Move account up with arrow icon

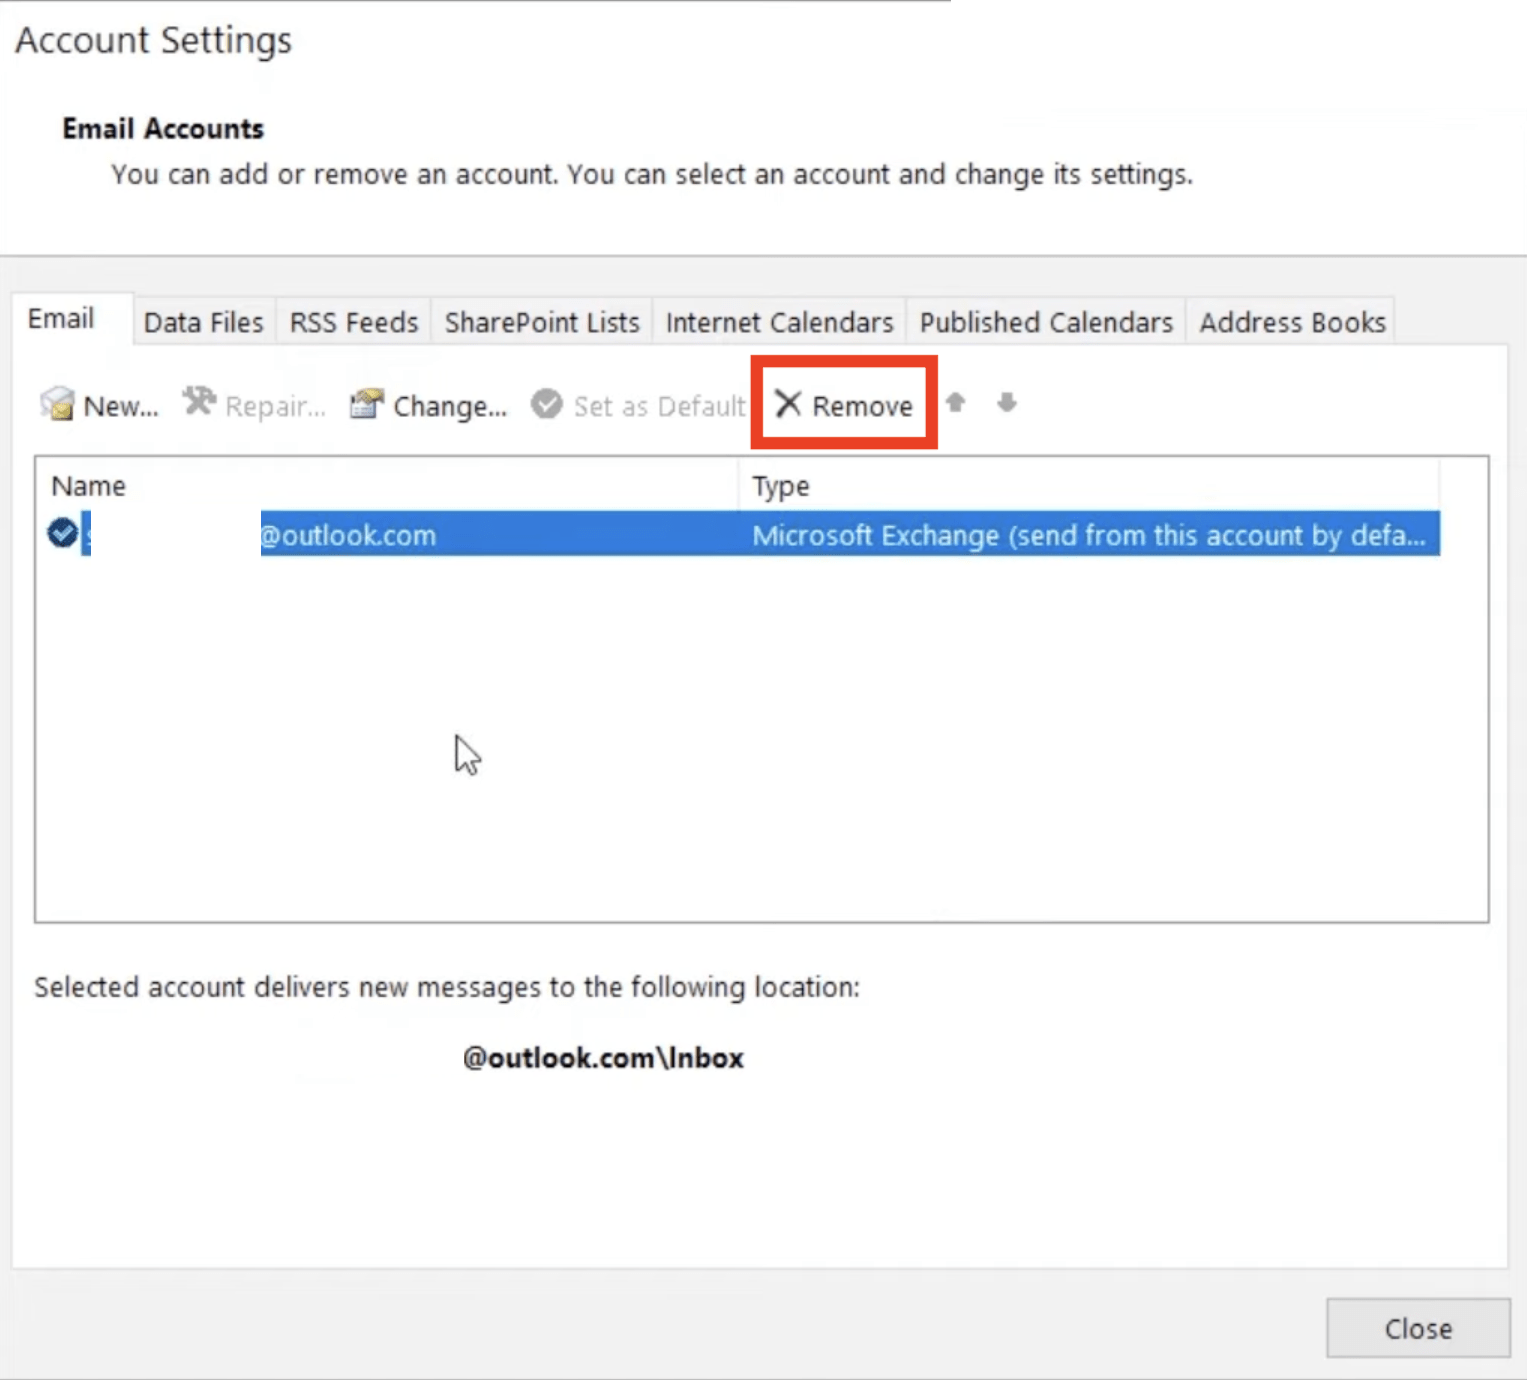click(x=956, y=402)
